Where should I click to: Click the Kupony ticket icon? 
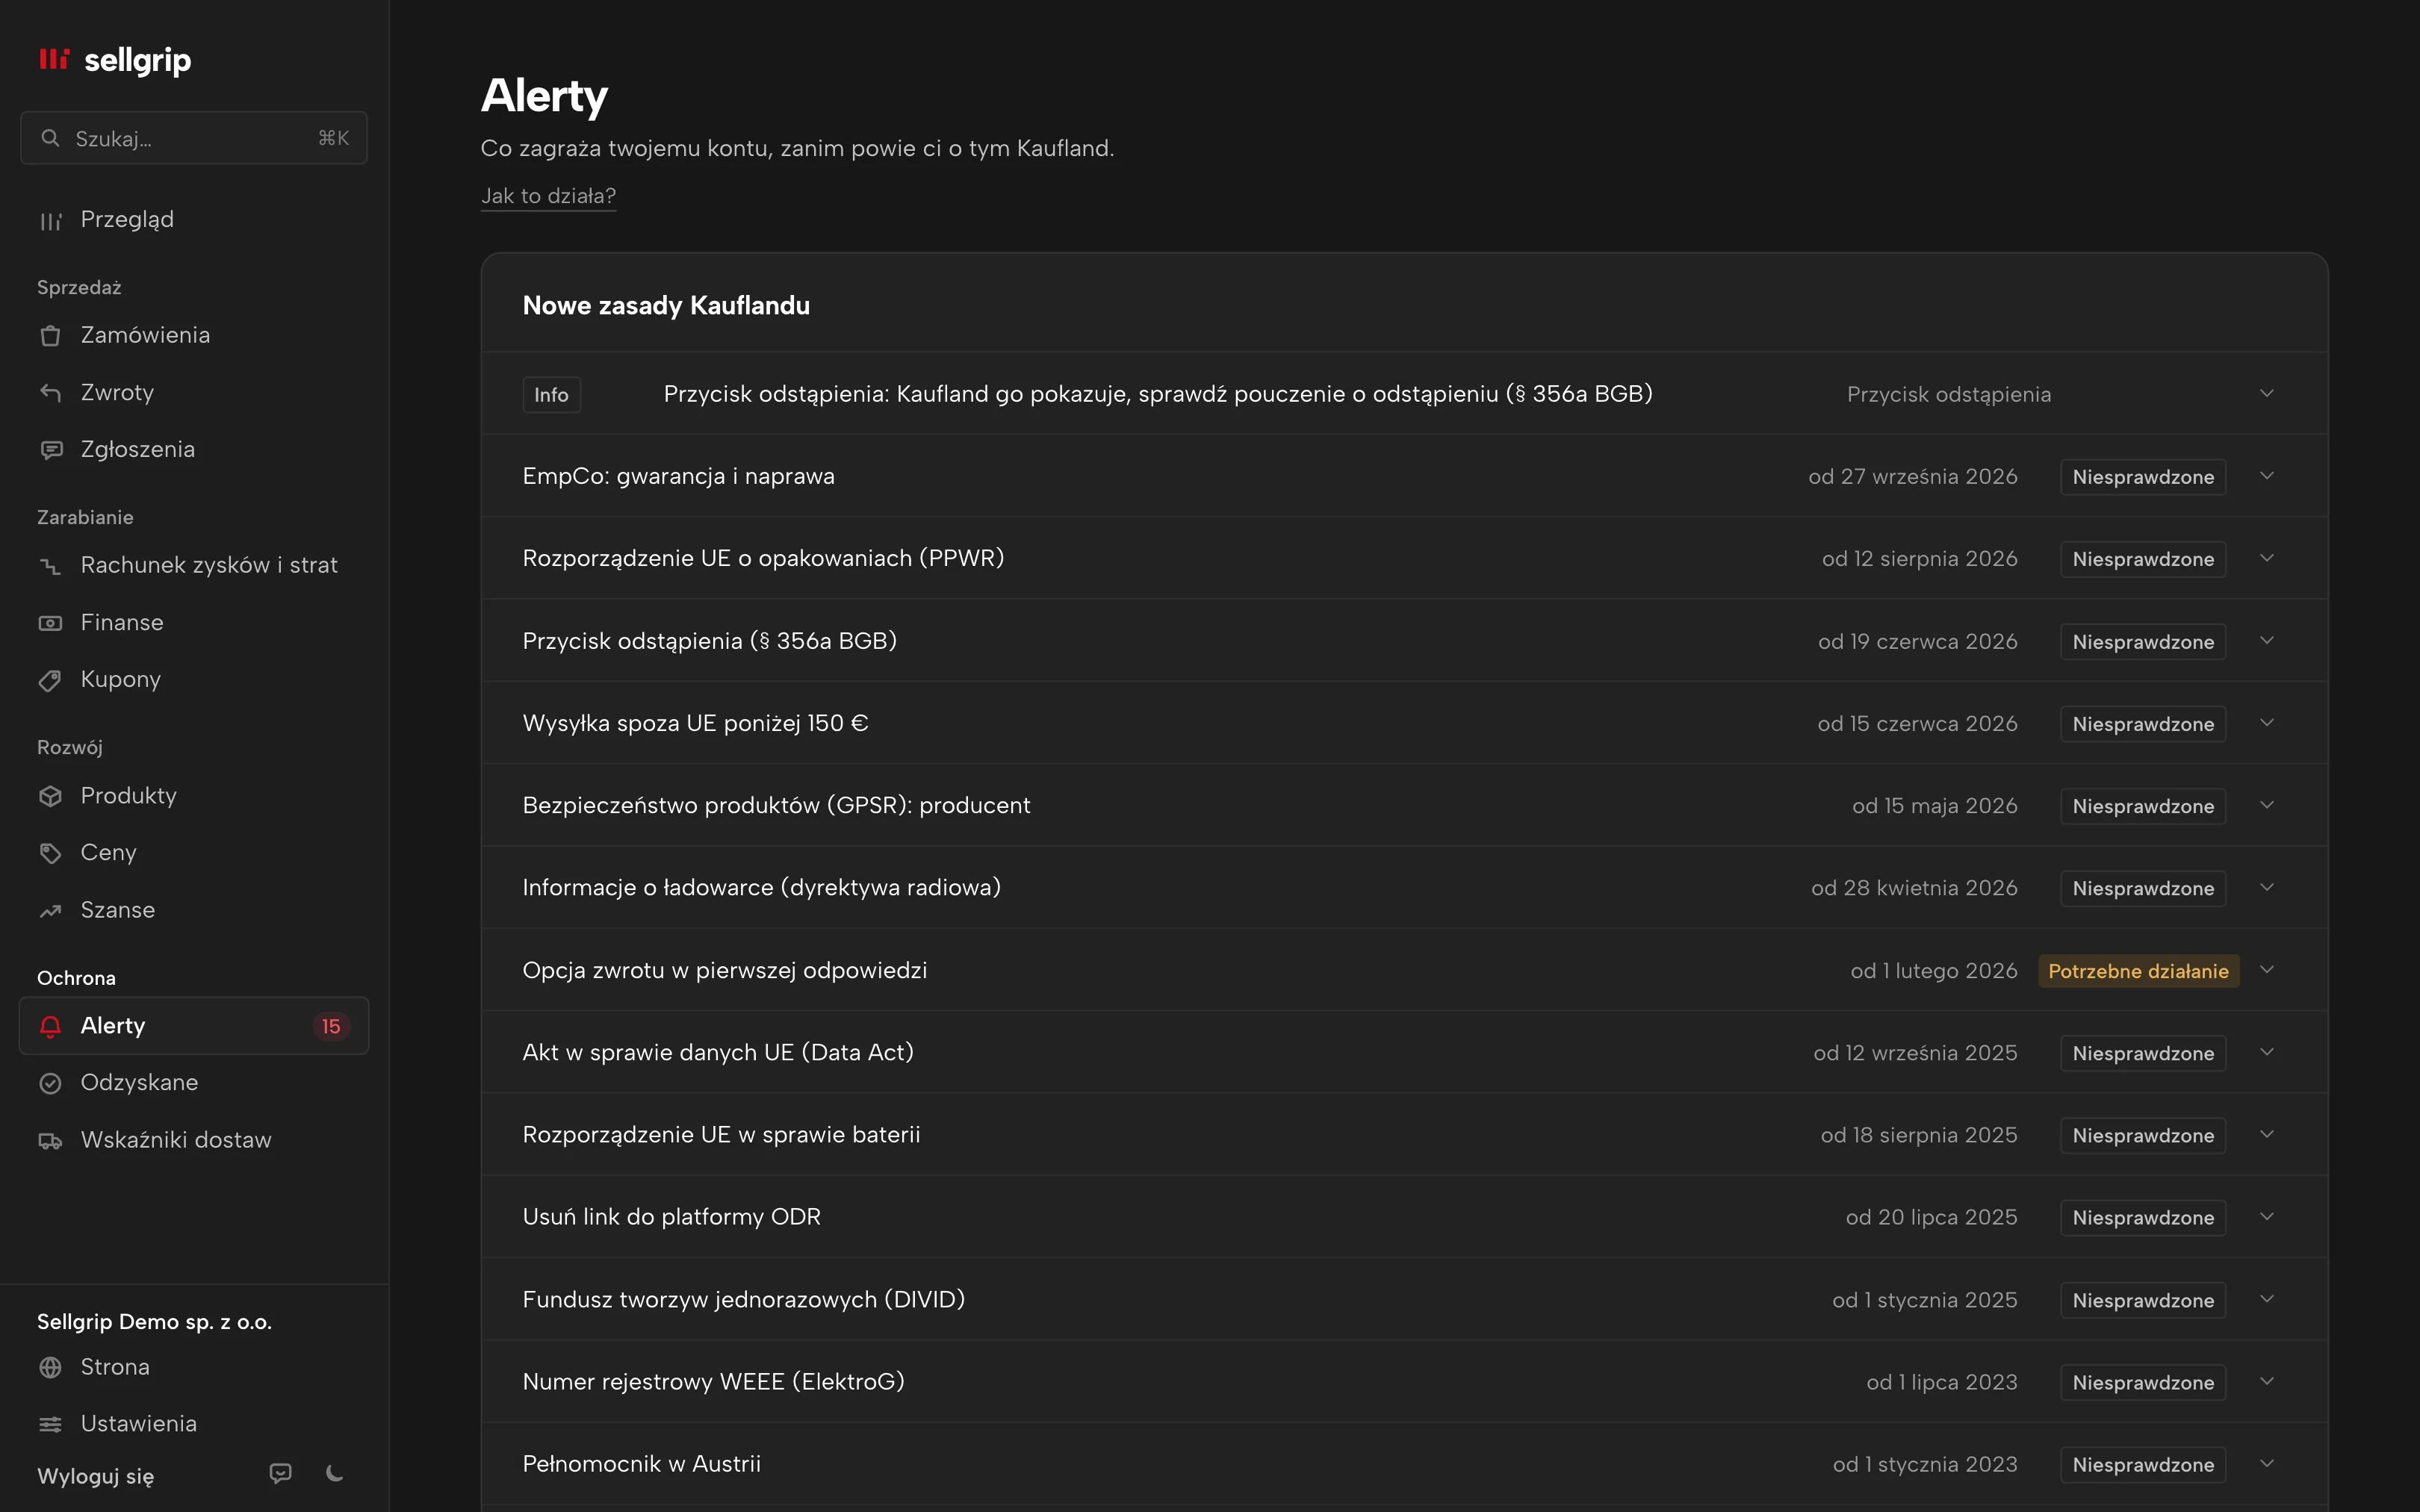pos(51,680)
